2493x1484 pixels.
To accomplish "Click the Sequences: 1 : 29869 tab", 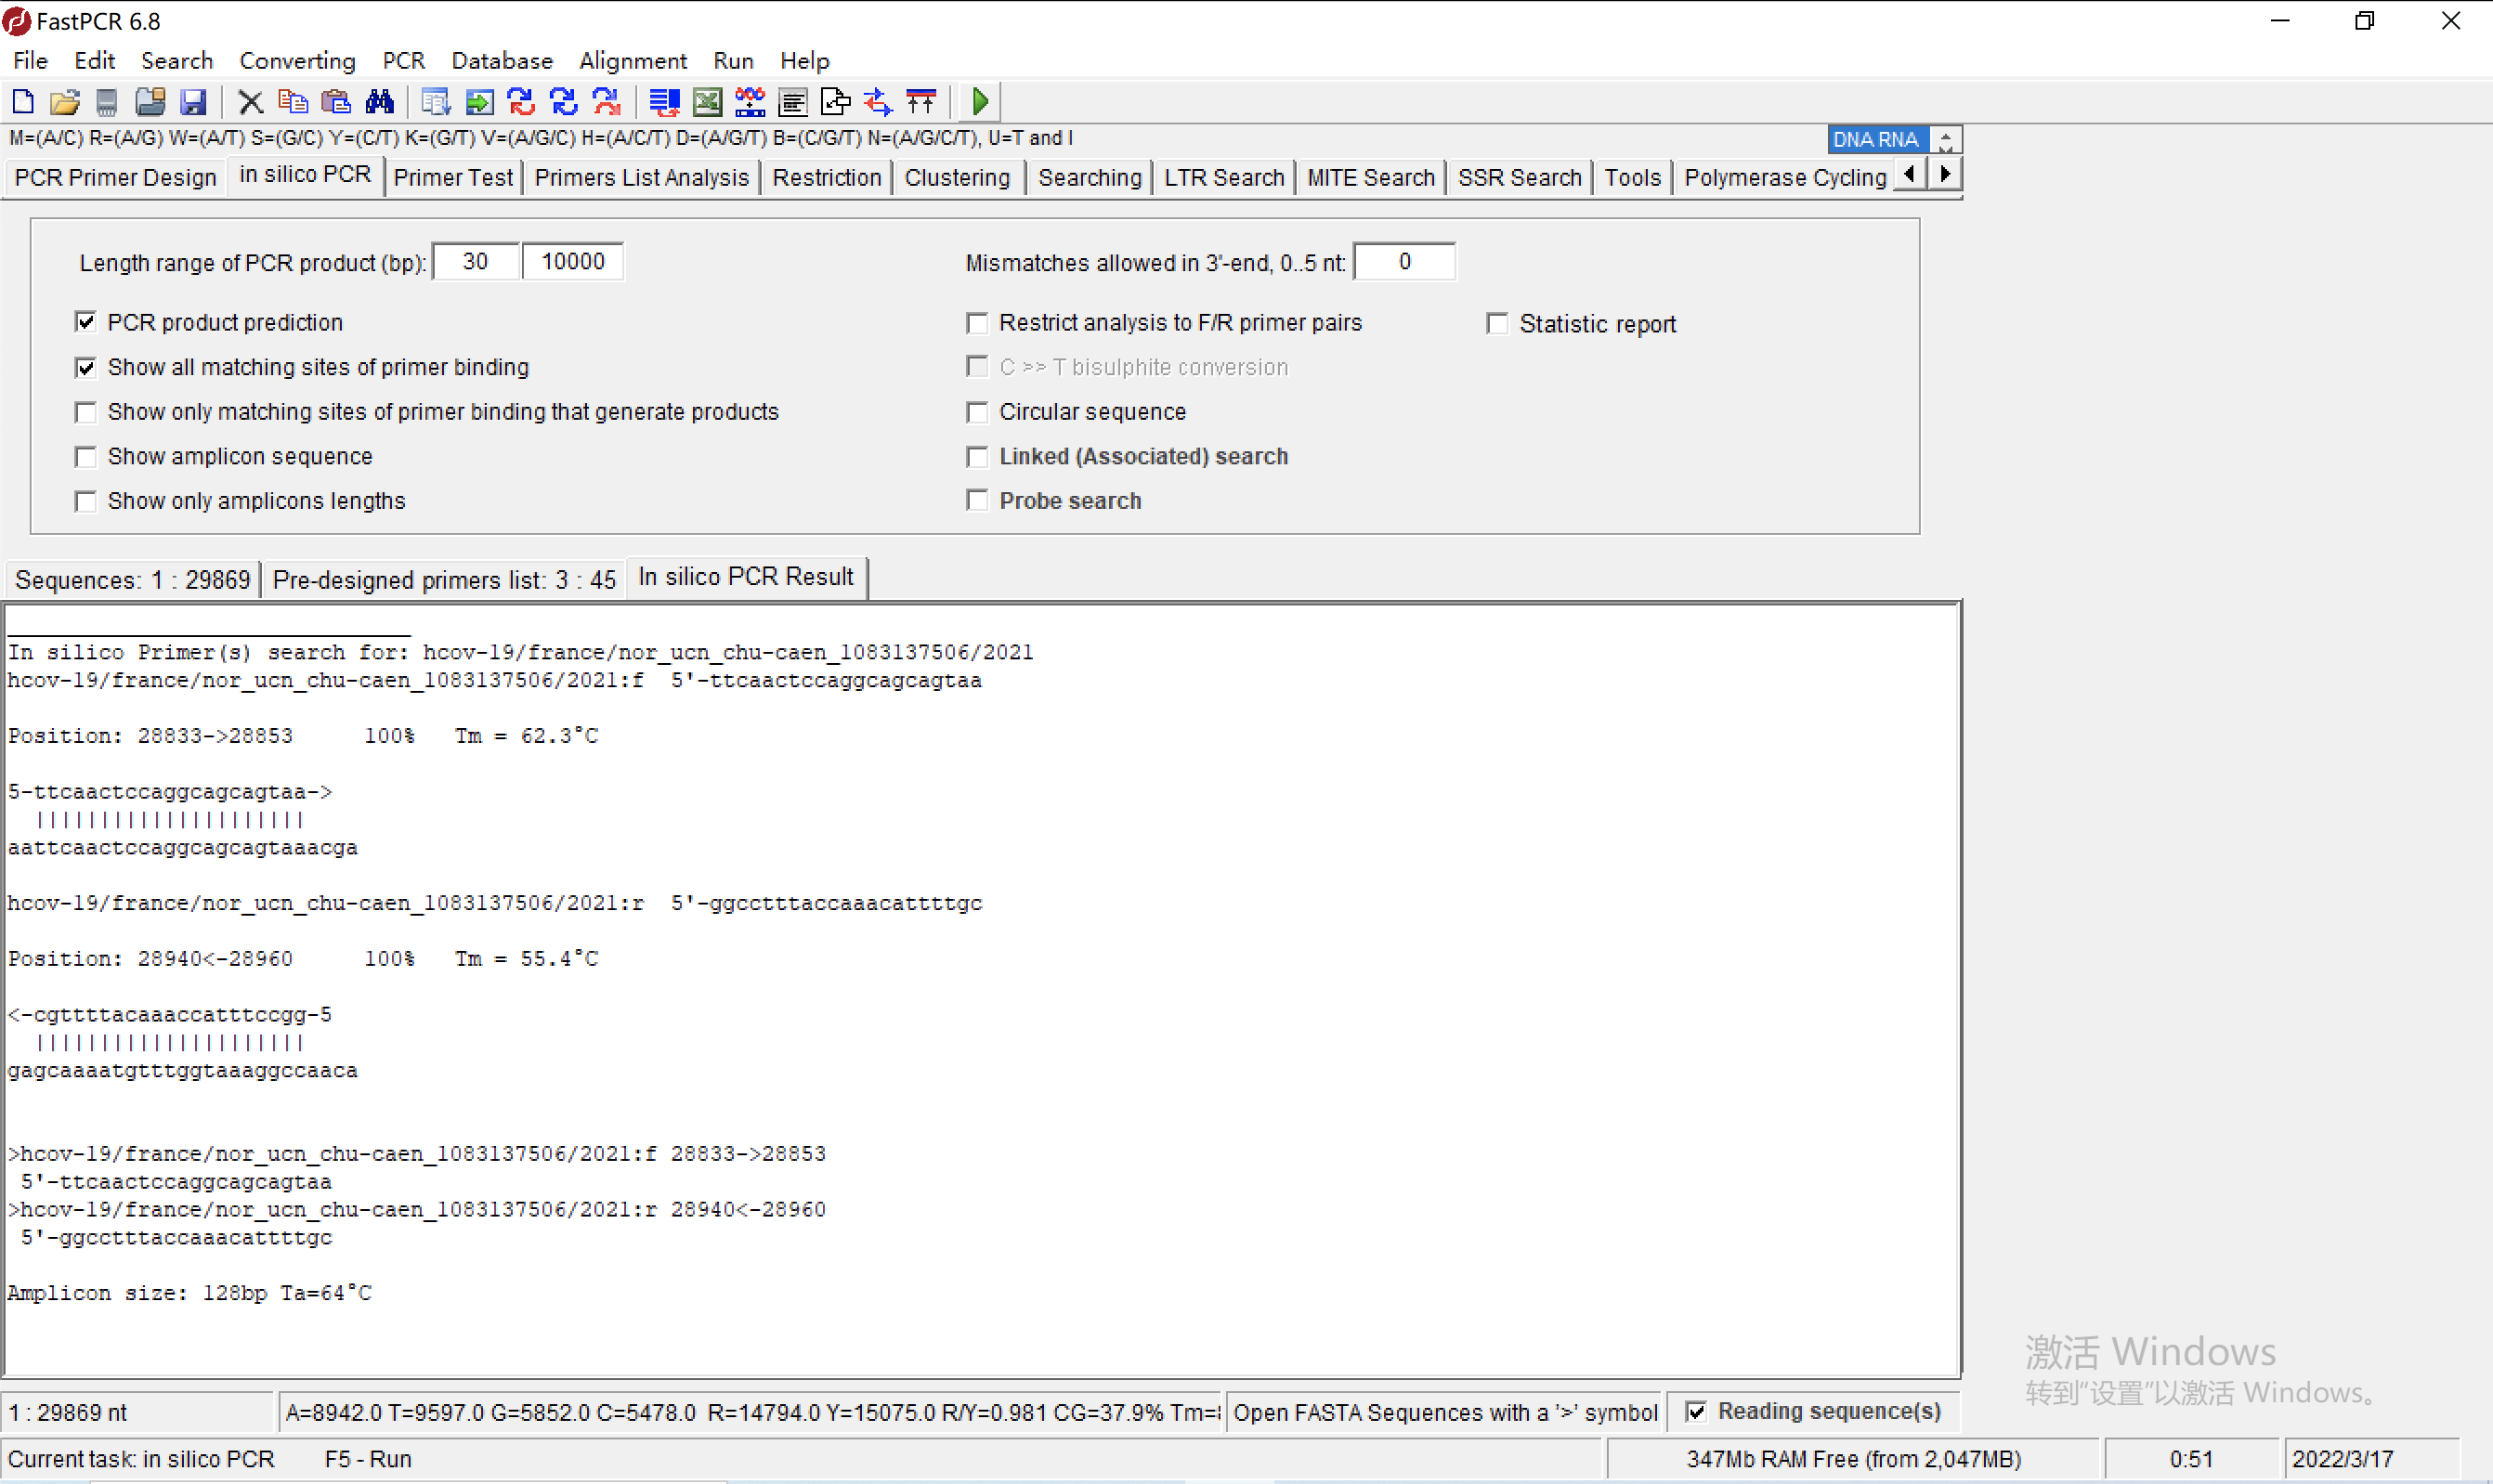I will click(x=132, y=580).
